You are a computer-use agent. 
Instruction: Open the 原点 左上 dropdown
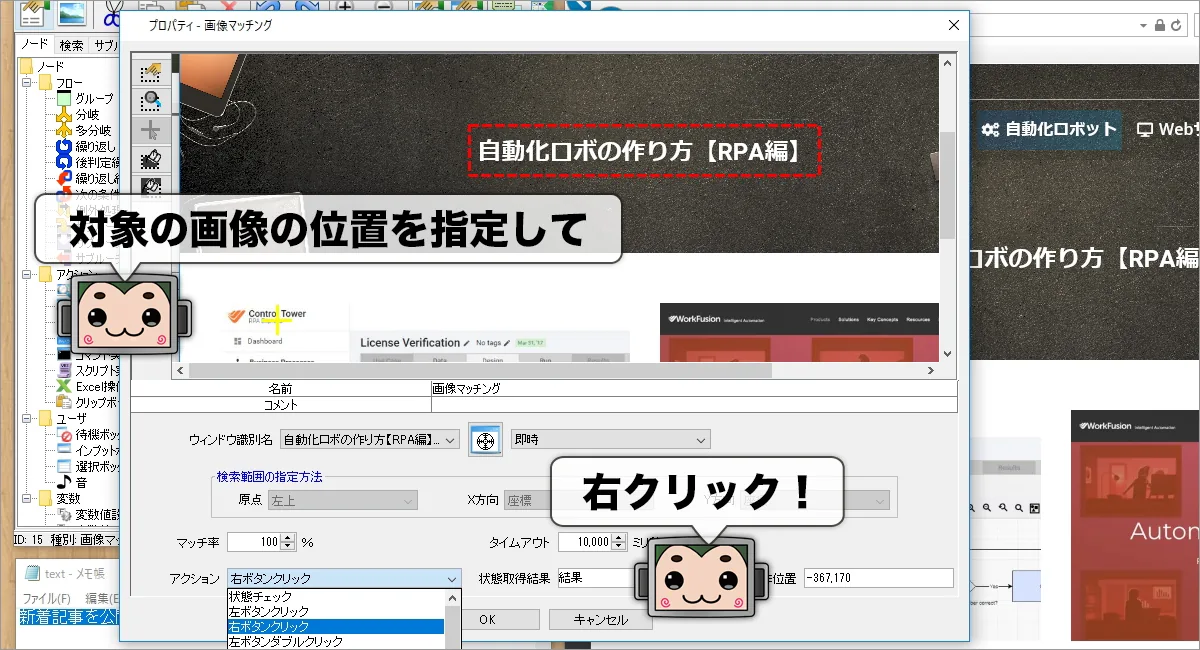click(342, 501)
